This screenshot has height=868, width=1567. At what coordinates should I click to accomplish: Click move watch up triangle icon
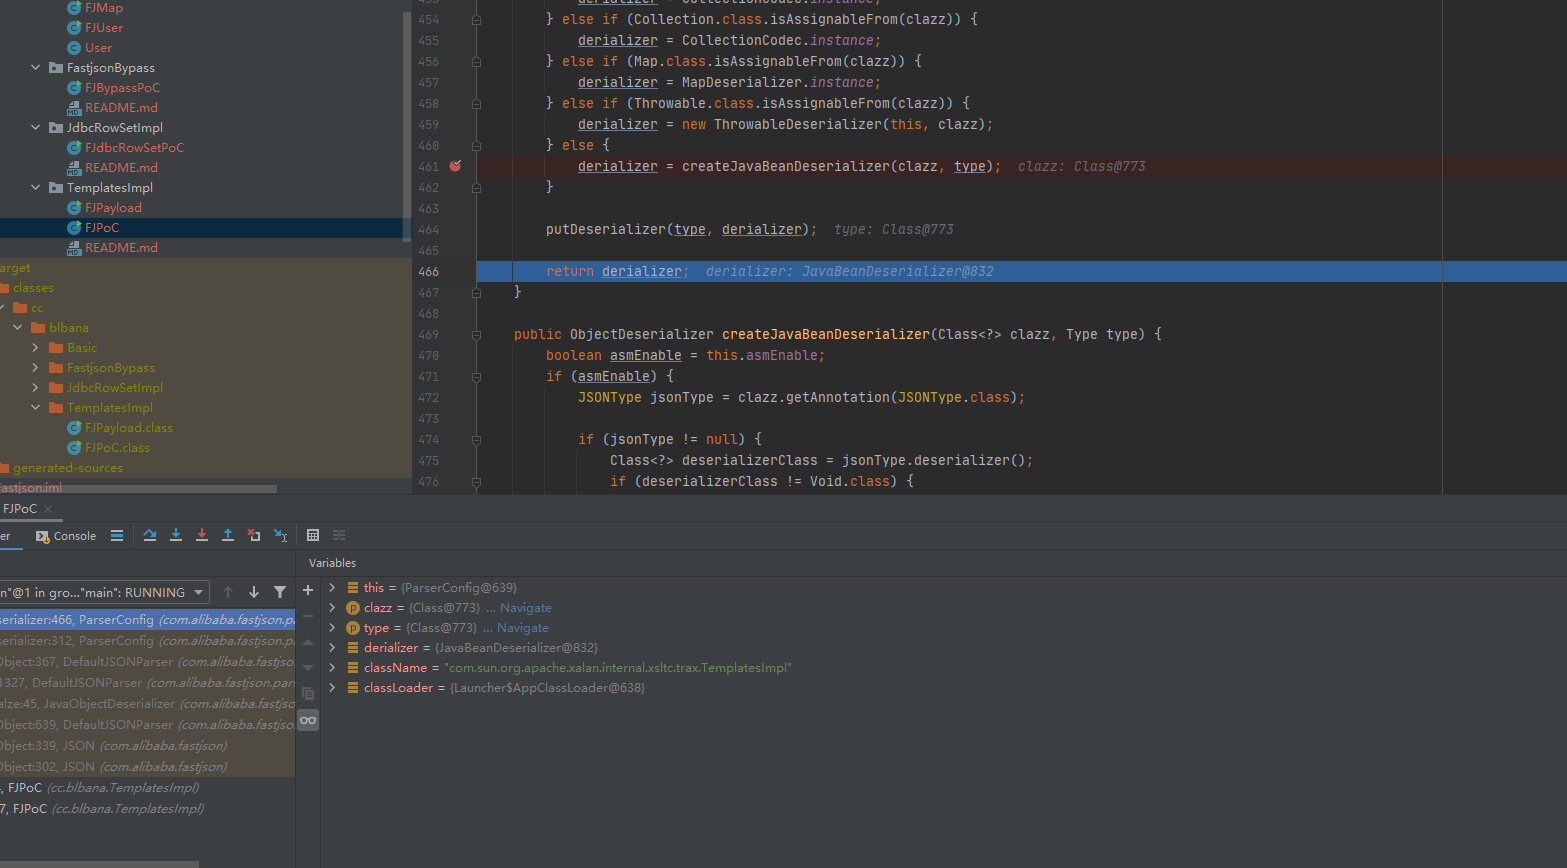coord(308,642)
